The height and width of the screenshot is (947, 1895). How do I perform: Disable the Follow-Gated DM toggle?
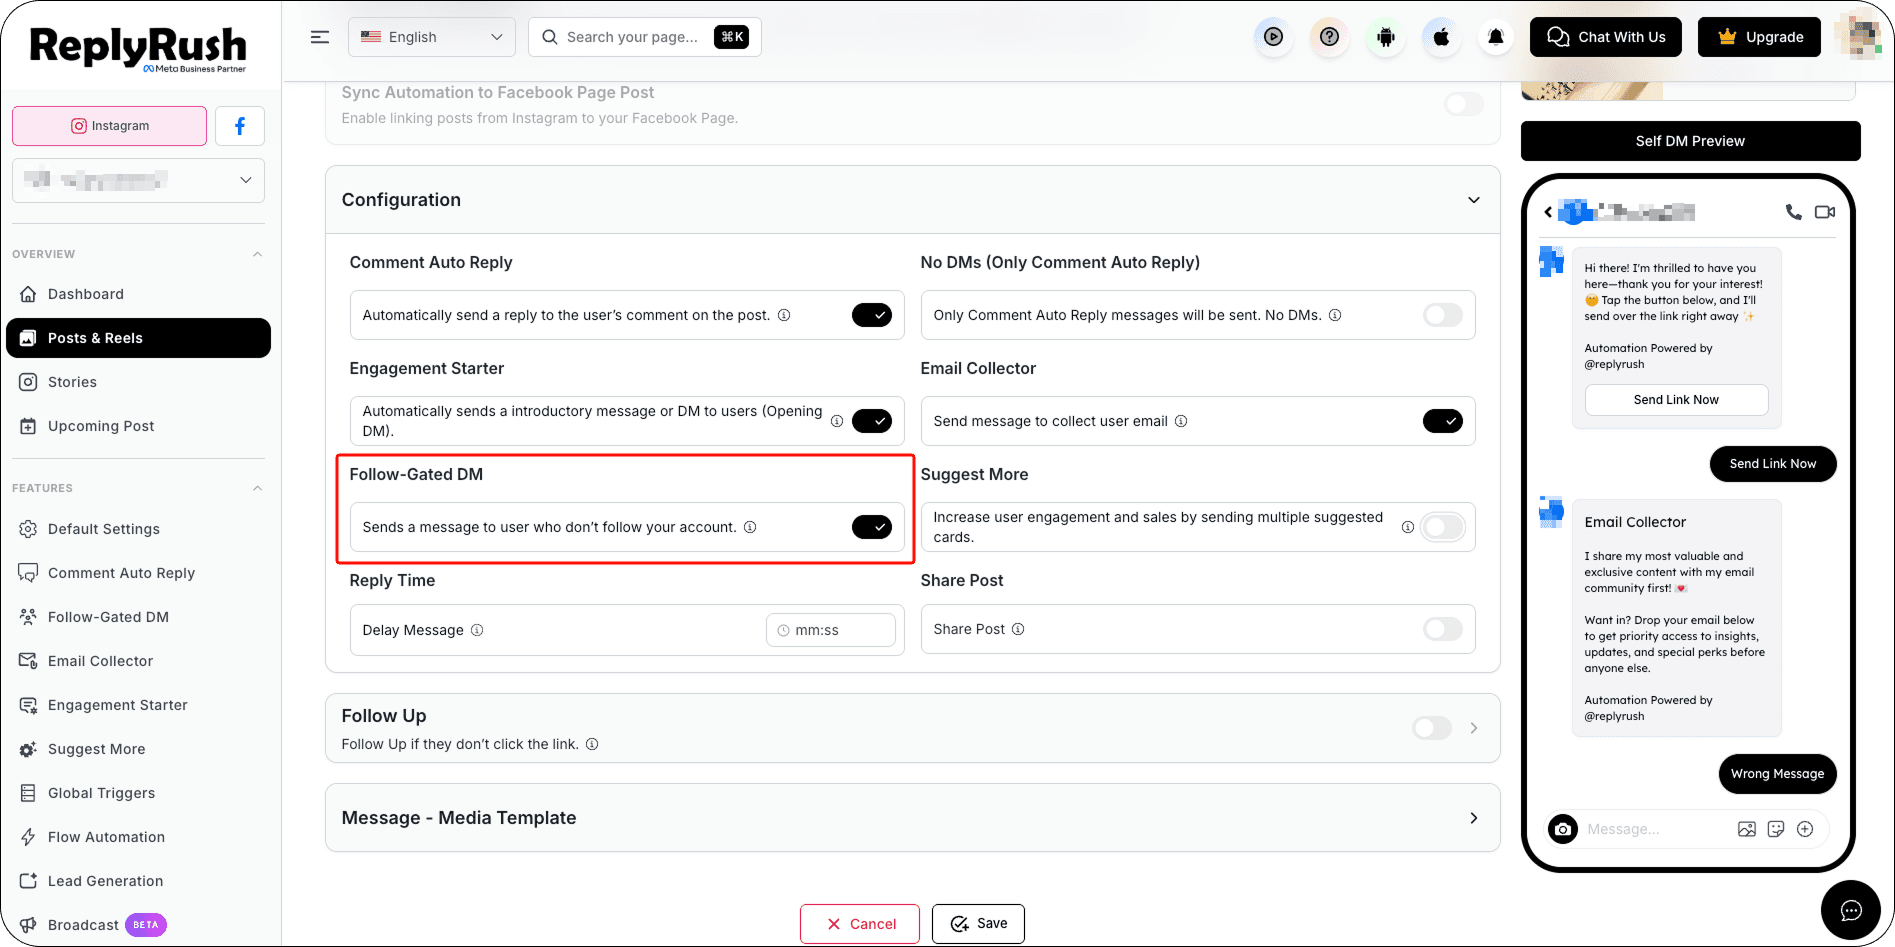pyautogui.click(x=872, y=527)
